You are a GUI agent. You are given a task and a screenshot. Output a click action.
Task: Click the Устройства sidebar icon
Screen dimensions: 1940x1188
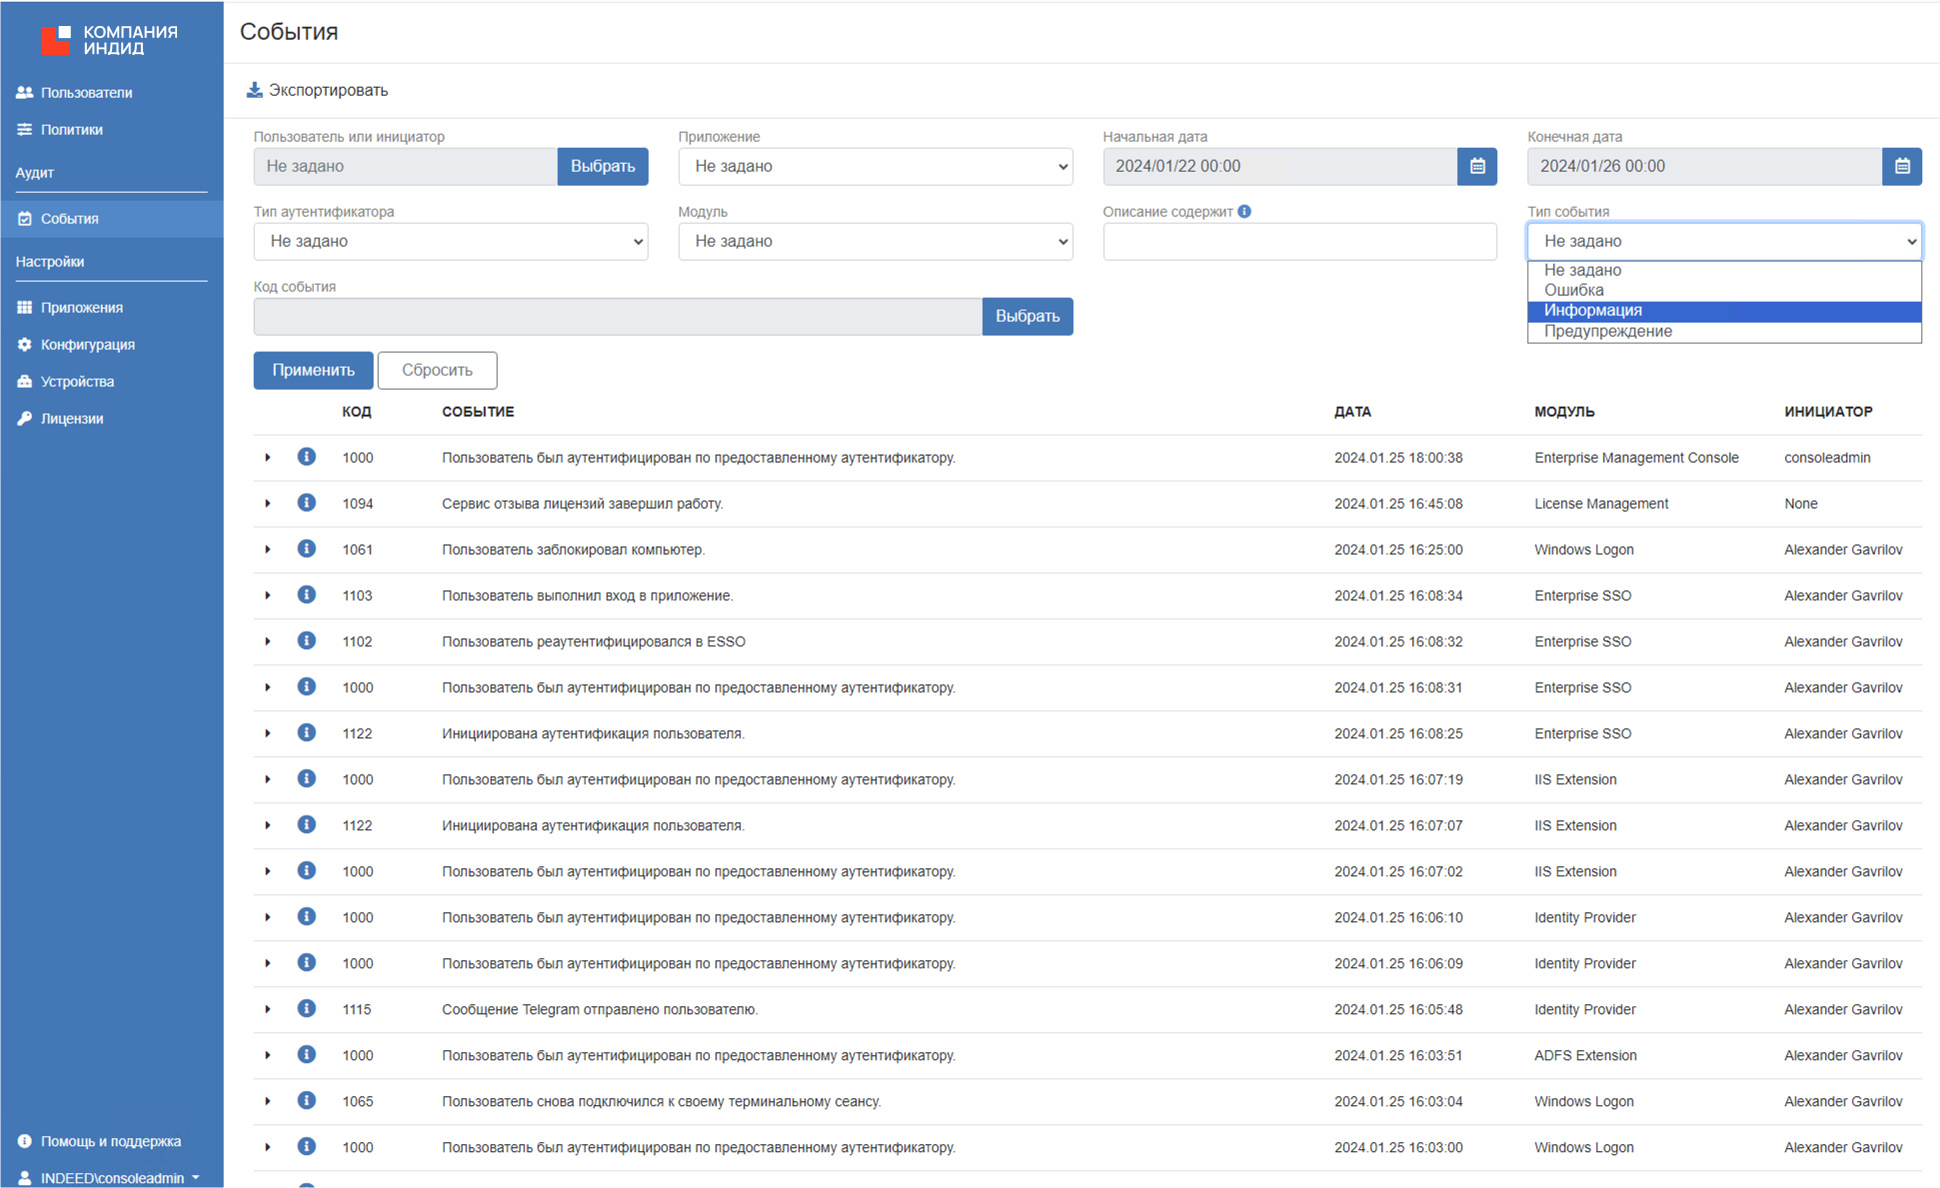(x=25, y=381)
